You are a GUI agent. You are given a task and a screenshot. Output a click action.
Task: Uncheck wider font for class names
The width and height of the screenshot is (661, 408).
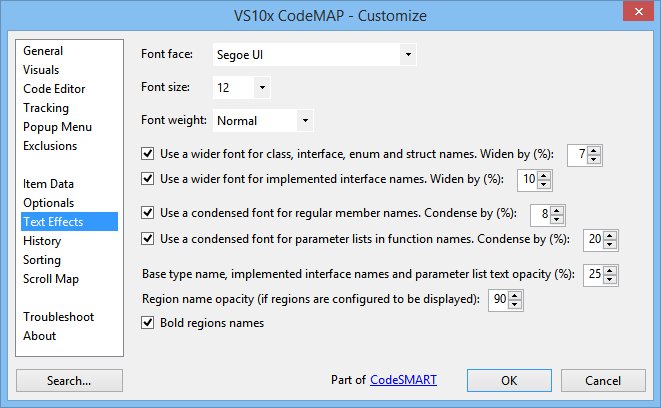pos(148,153)
